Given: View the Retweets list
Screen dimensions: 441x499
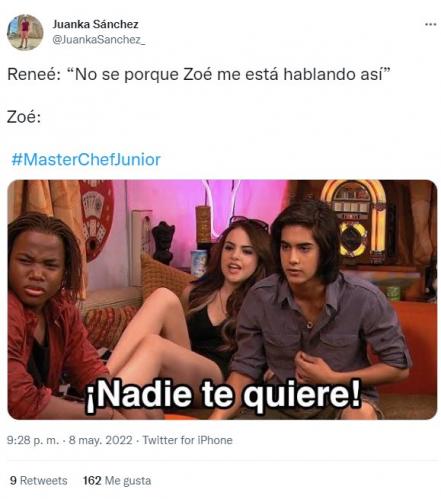Looking at the screenshot, I should click(x=38, y=480).
